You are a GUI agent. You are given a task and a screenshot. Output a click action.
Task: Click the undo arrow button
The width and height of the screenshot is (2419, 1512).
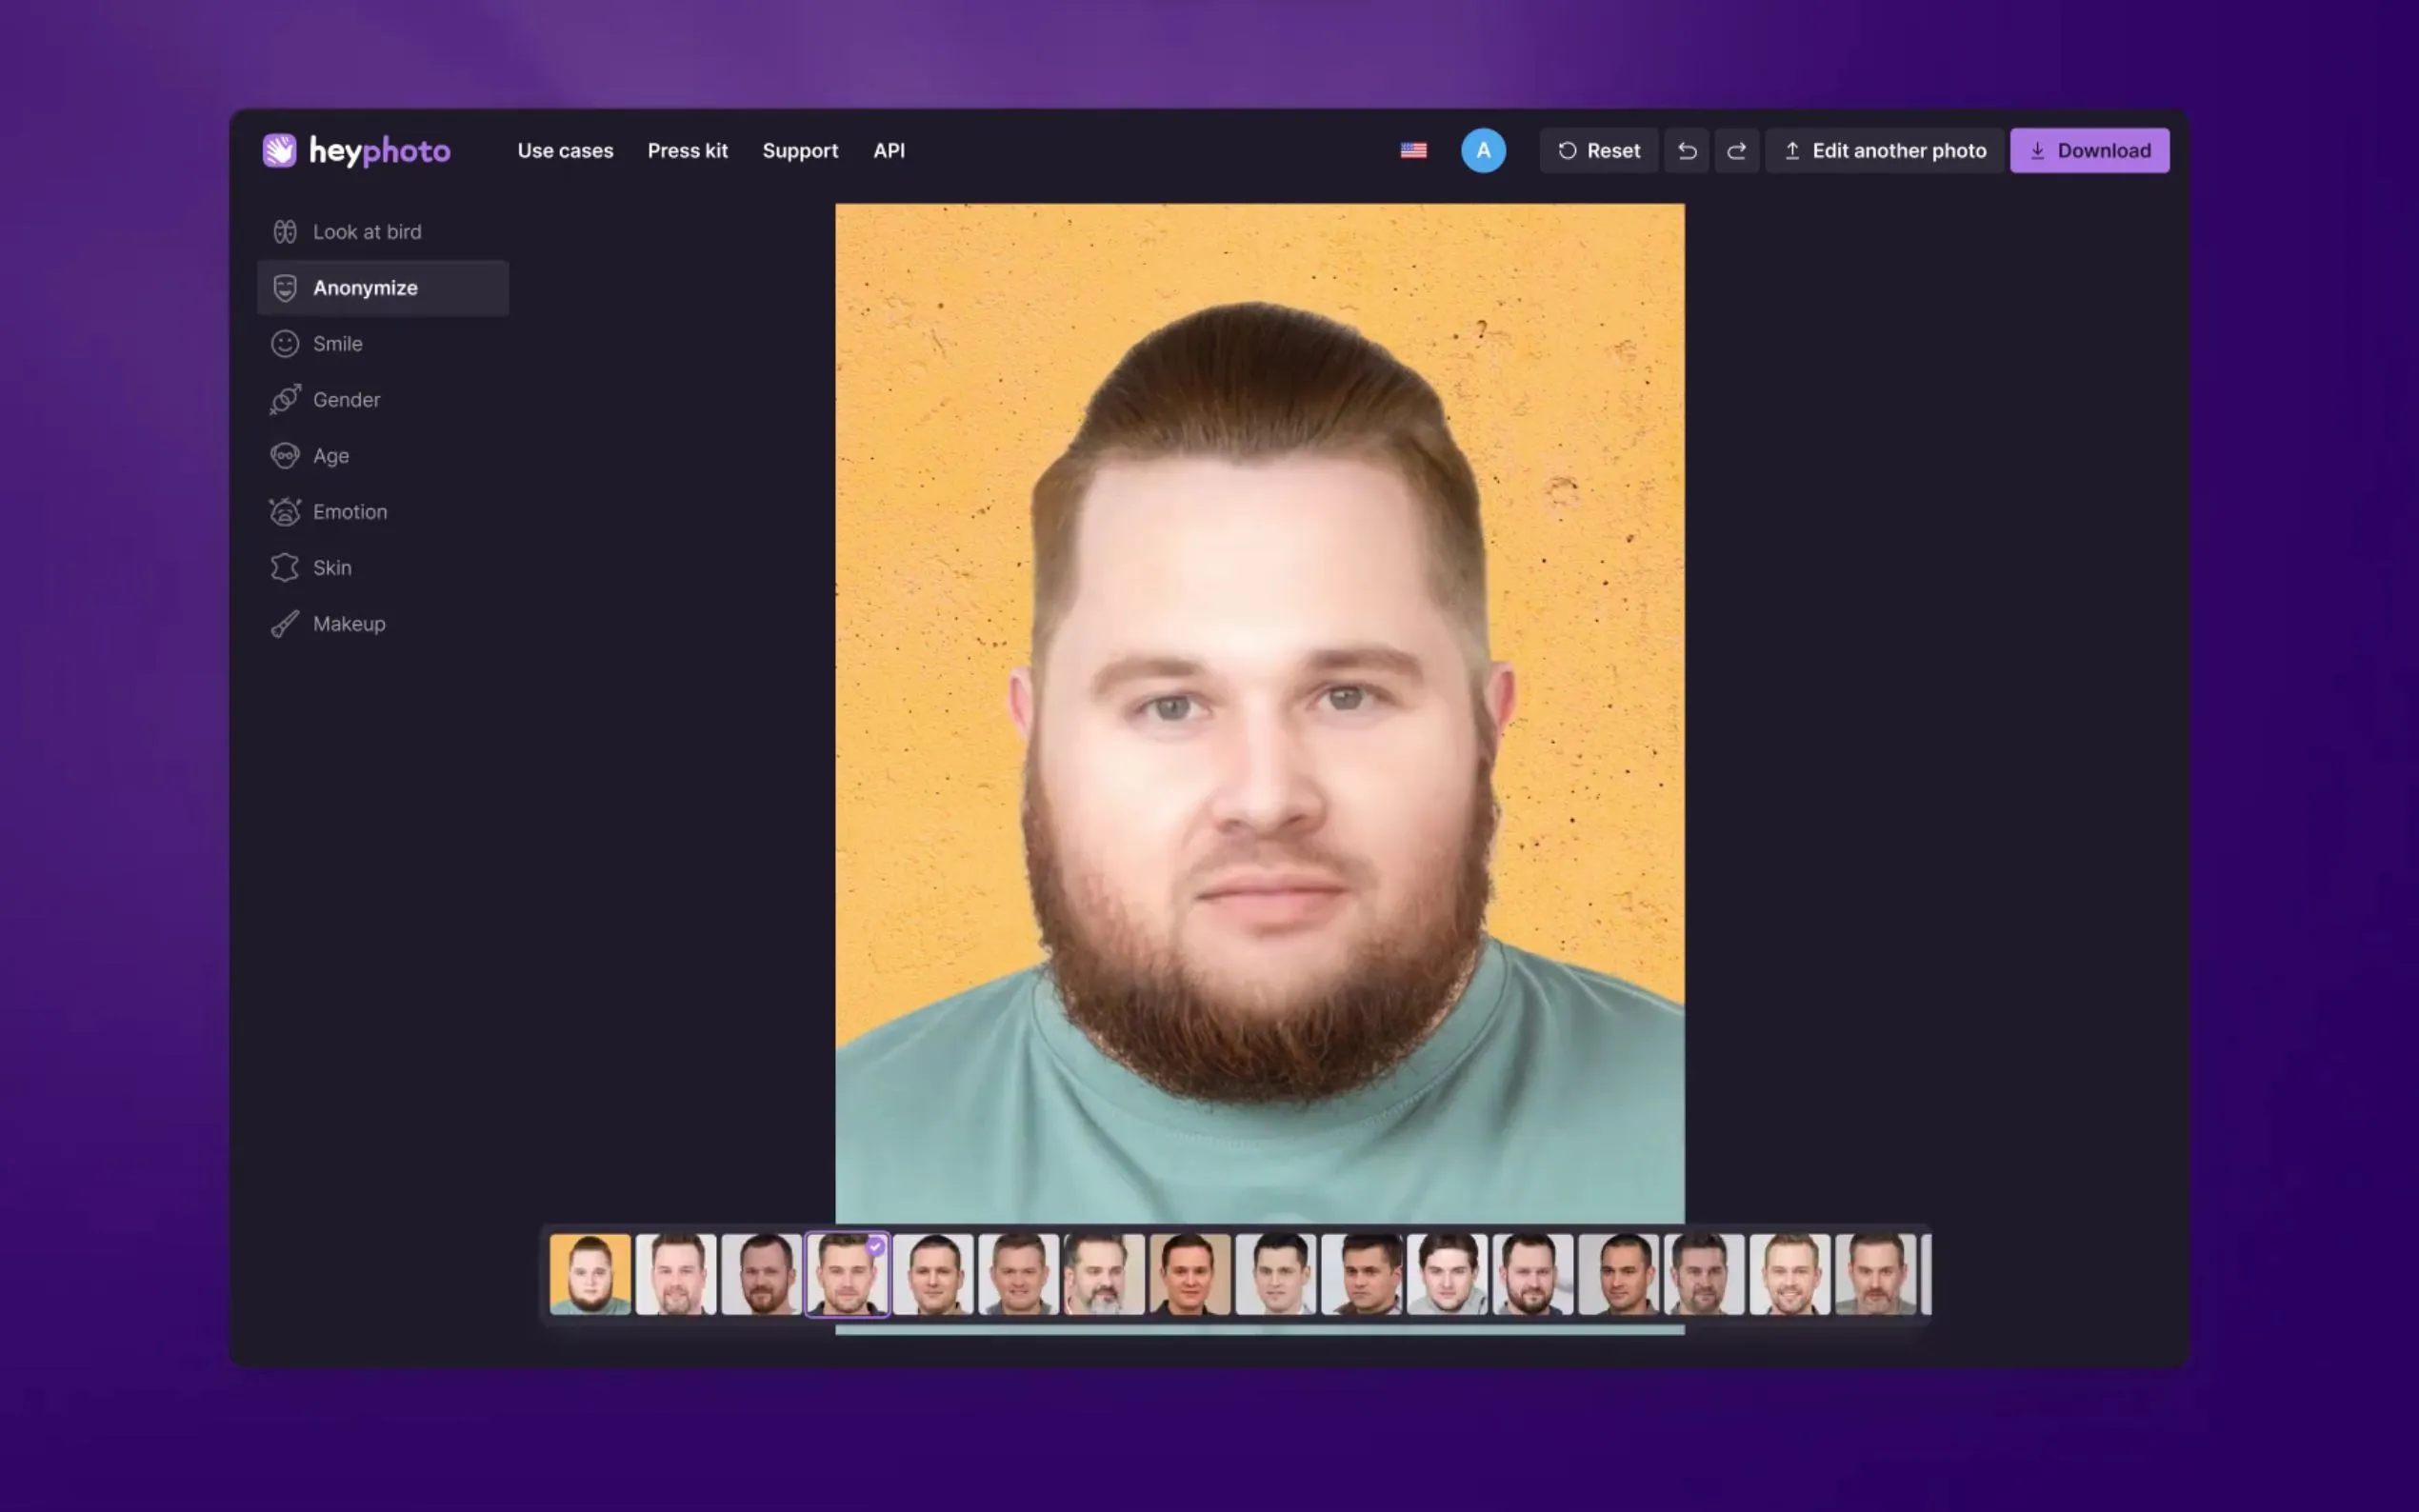tap(1686, 151)
